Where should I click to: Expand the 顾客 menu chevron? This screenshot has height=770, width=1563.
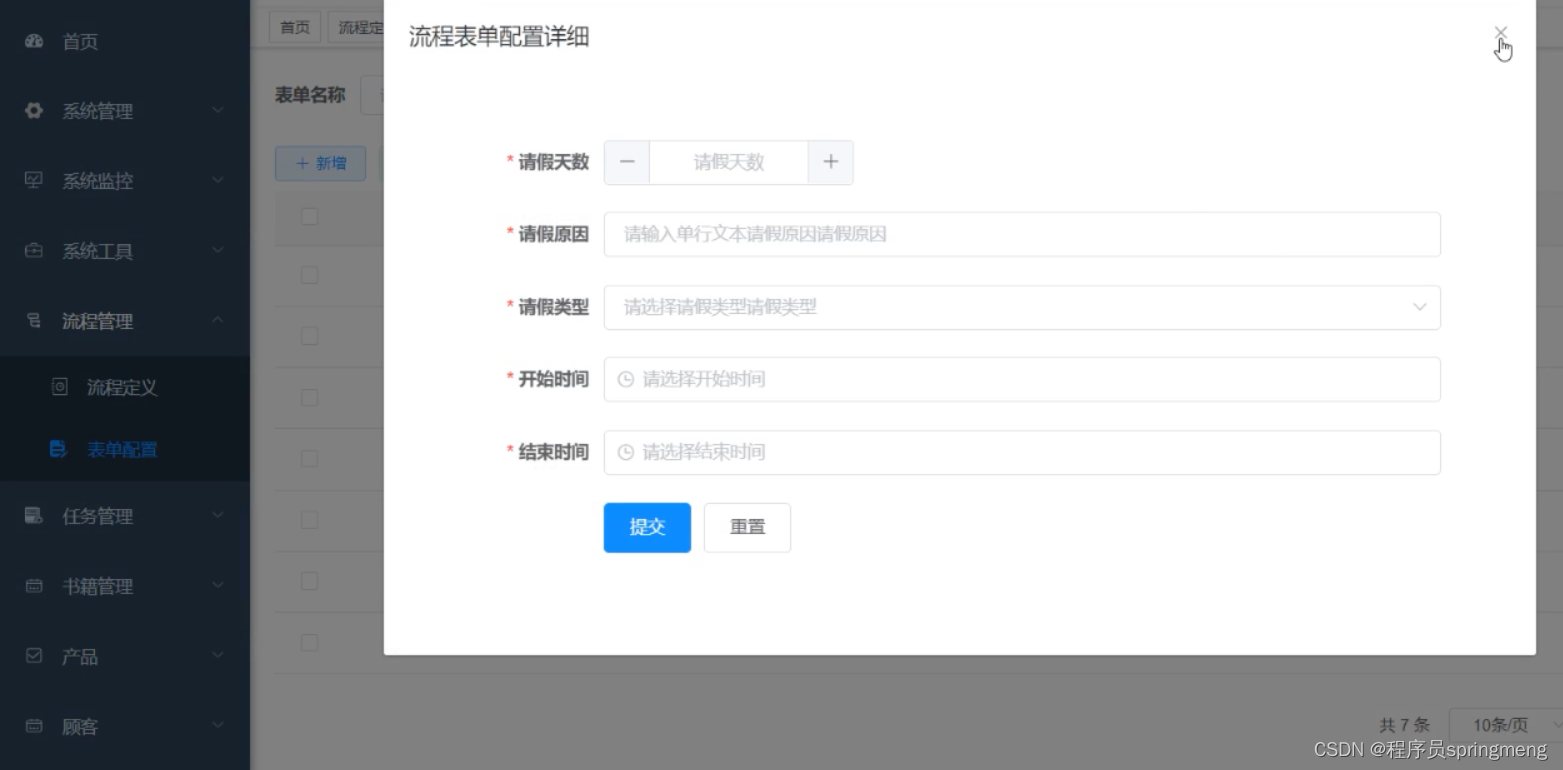tap(218, 726)
